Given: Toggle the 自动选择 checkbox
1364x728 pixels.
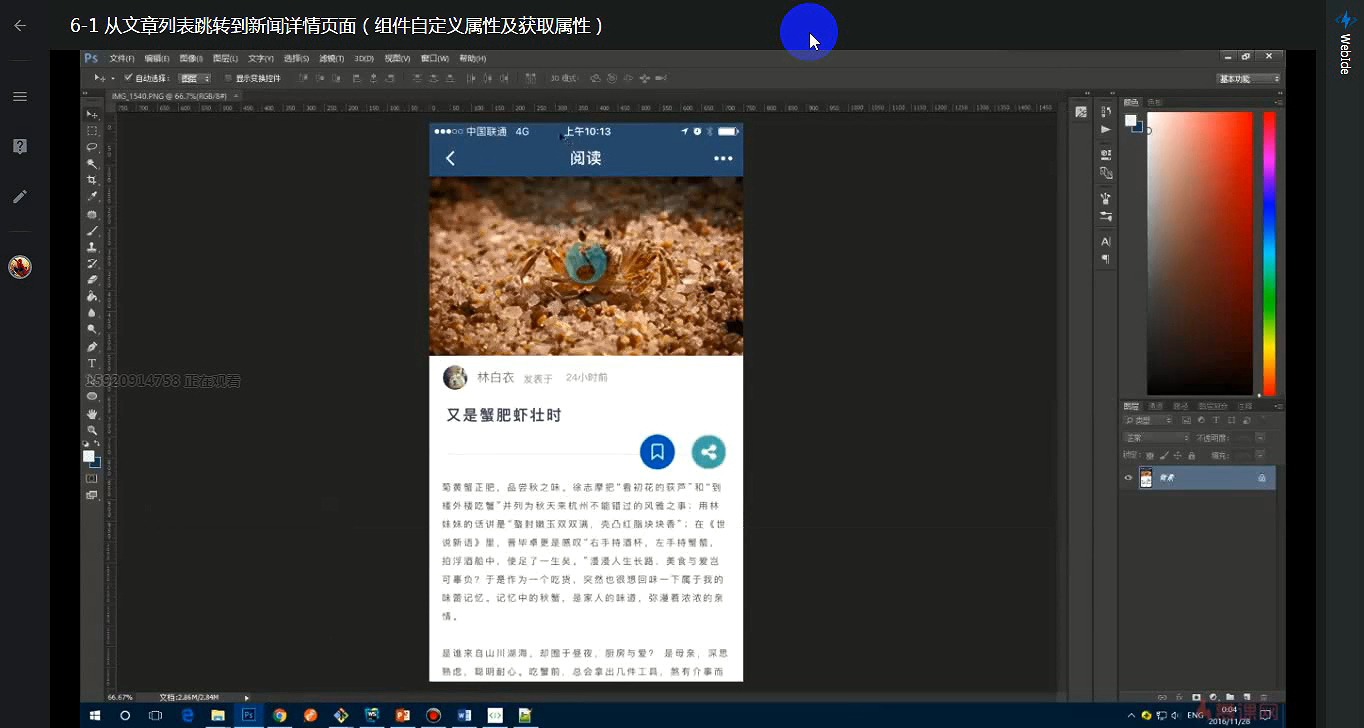Looking at the screenshot, I should [128, 78].
